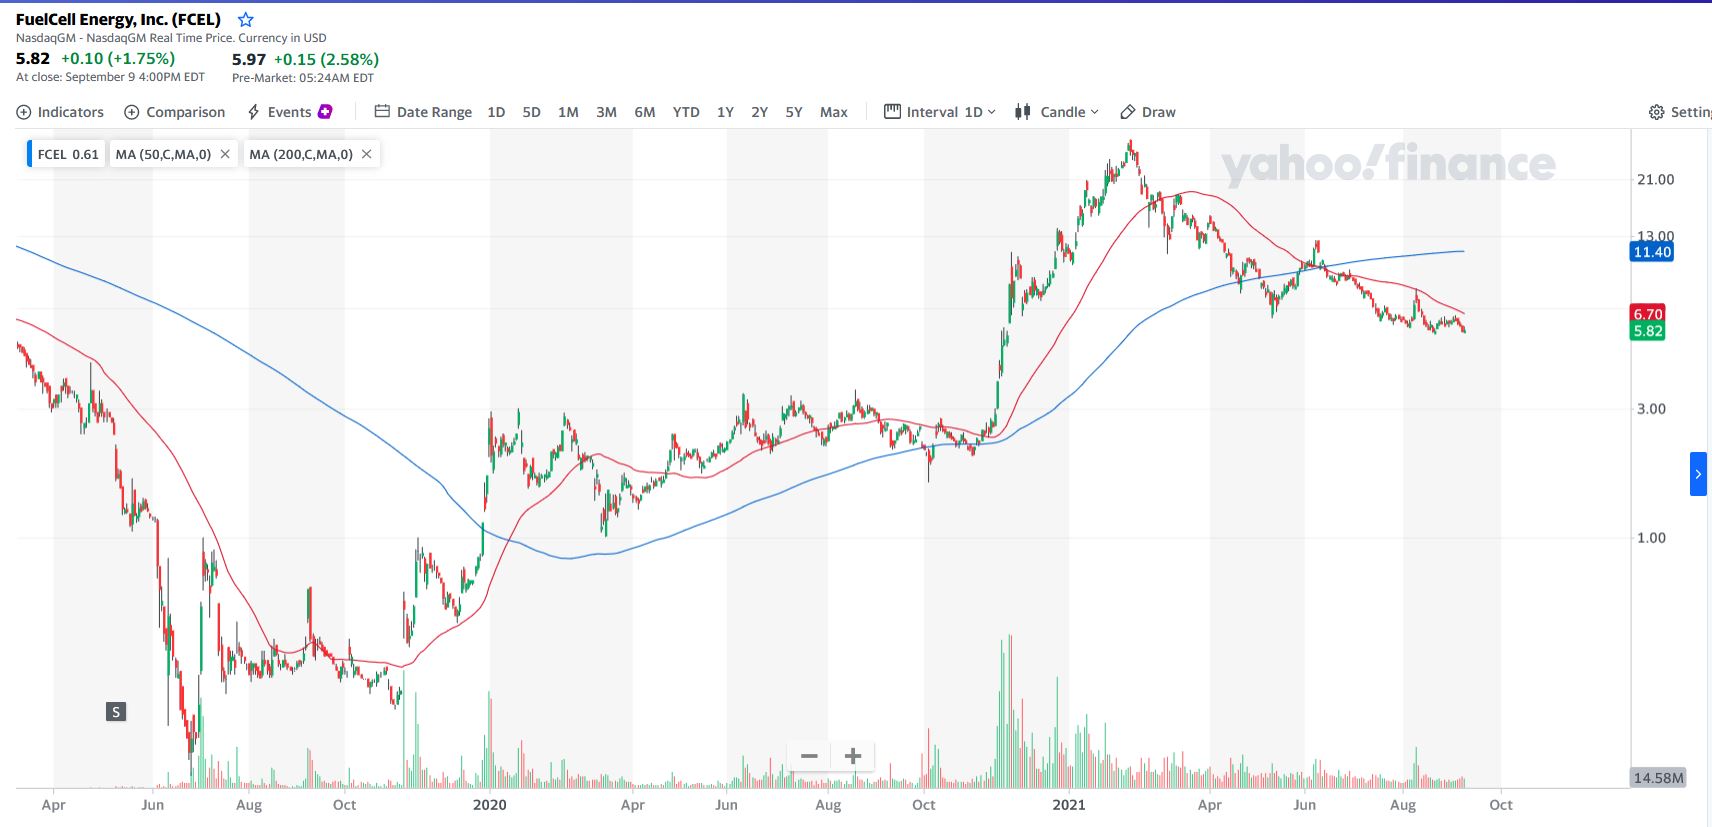
Task: Zoom out the chart with minus button
Action: point(809,756)
